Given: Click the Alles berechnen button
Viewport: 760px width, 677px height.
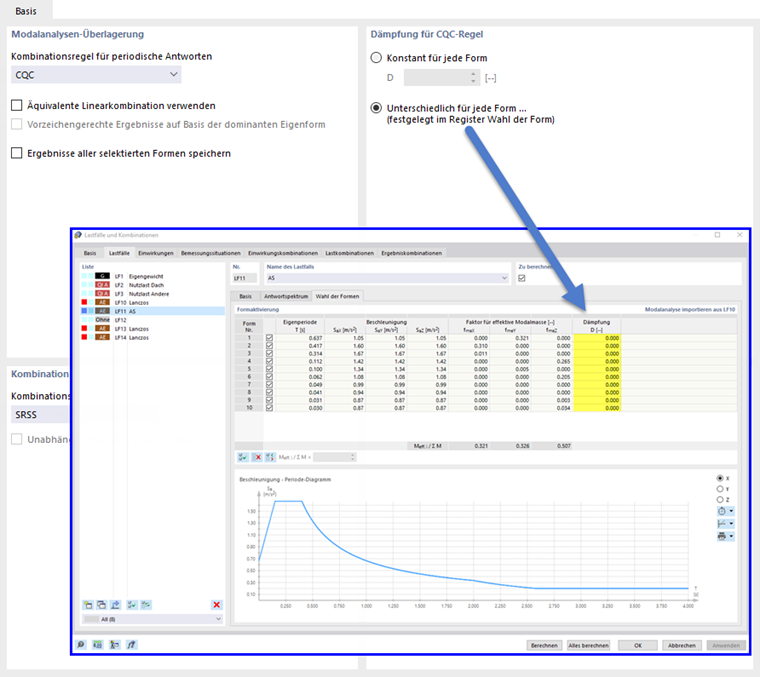Looking at the screenshot, I should click(588, 646).
